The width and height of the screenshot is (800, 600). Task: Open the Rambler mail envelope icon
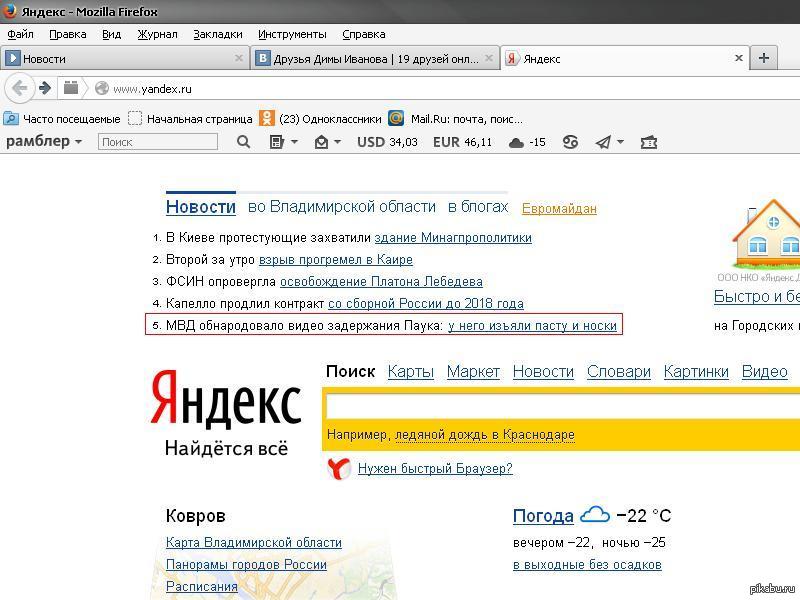pos(321,142)
